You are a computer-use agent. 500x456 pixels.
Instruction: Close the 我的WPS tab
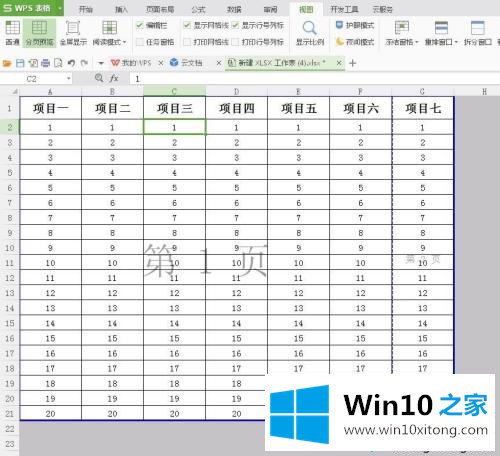(x=161, y=63)
